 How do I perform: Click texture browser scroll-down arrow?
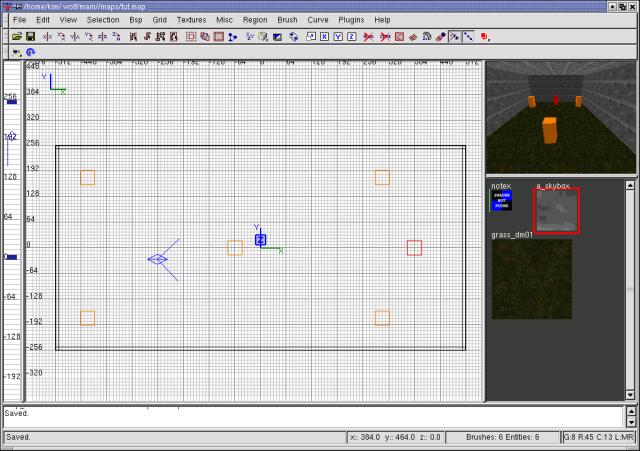pos(630,395)
